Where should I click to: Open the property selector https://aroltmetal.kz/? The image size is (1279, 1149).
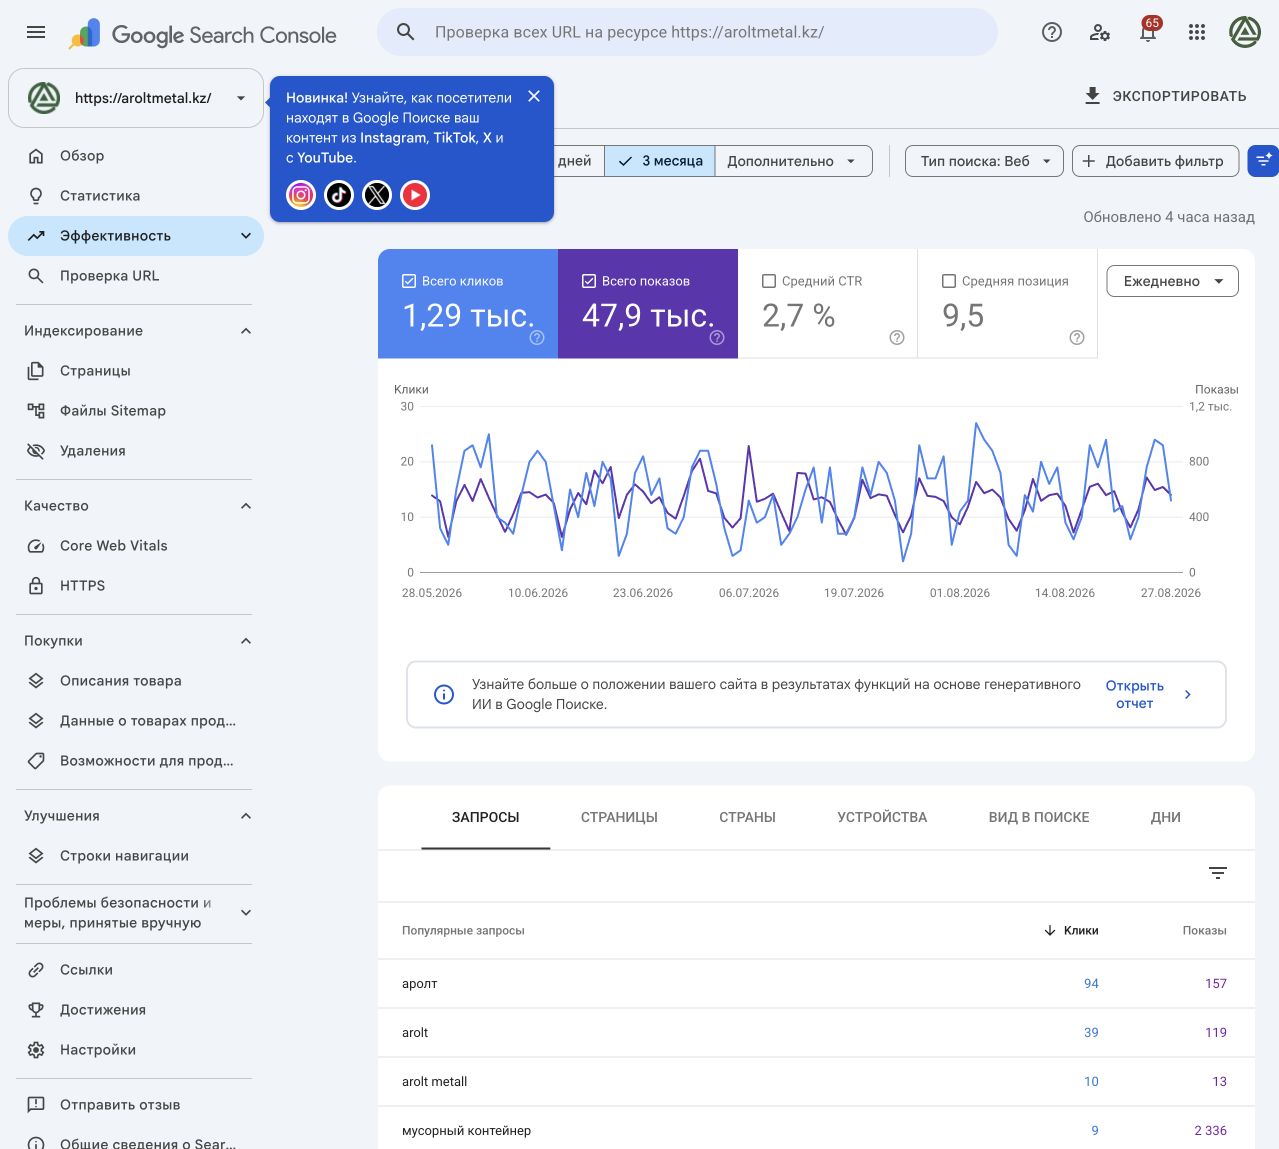click(136, 98)
